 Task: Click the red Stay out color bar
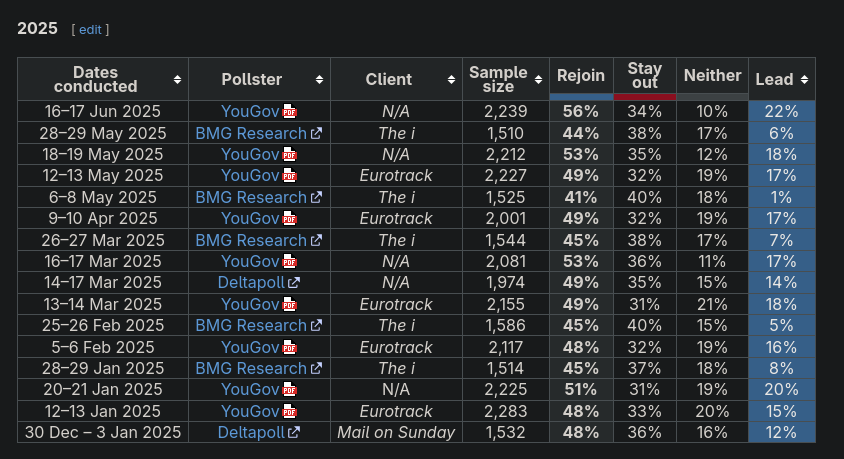coord(645,97)
